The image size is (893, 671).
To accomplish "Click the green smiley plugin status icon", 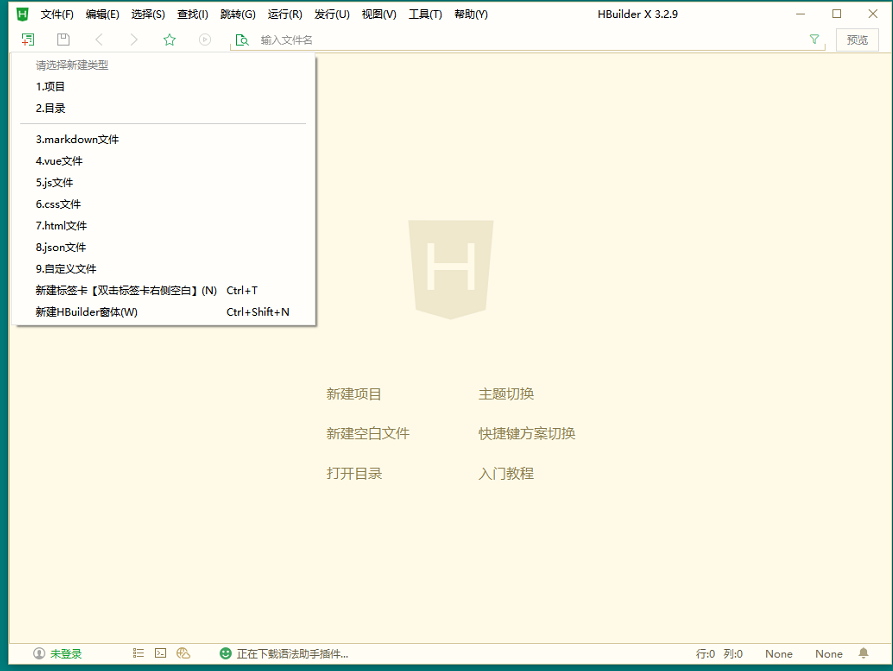I will [226, 653].
